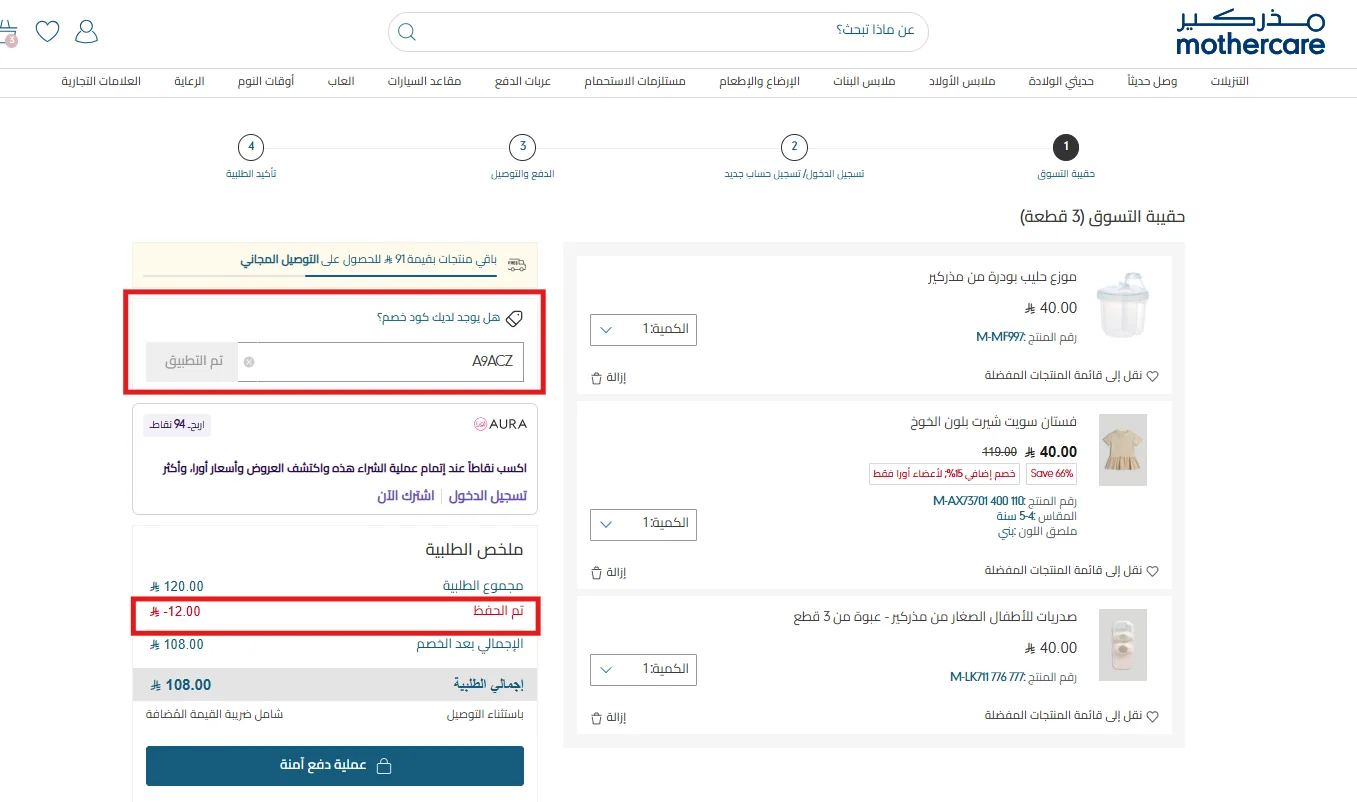This screenshot has height=802, width=1357.
Task: Click هل يوجد لديك كود خصم text
Action: (x=438, y=318)
